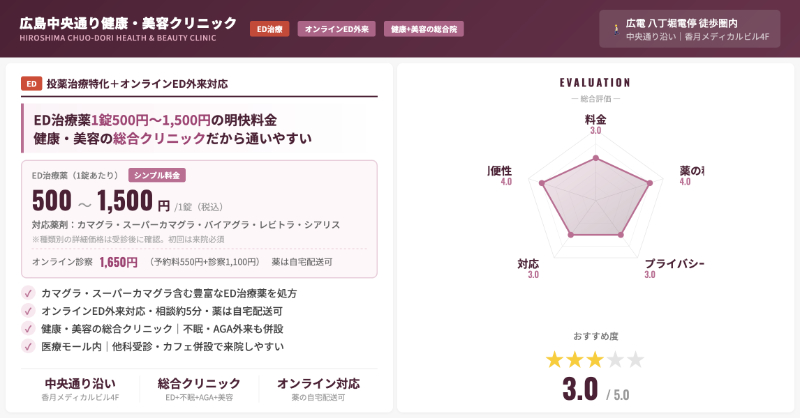Select the ED治療 tag in header

(x=270, y=29)
